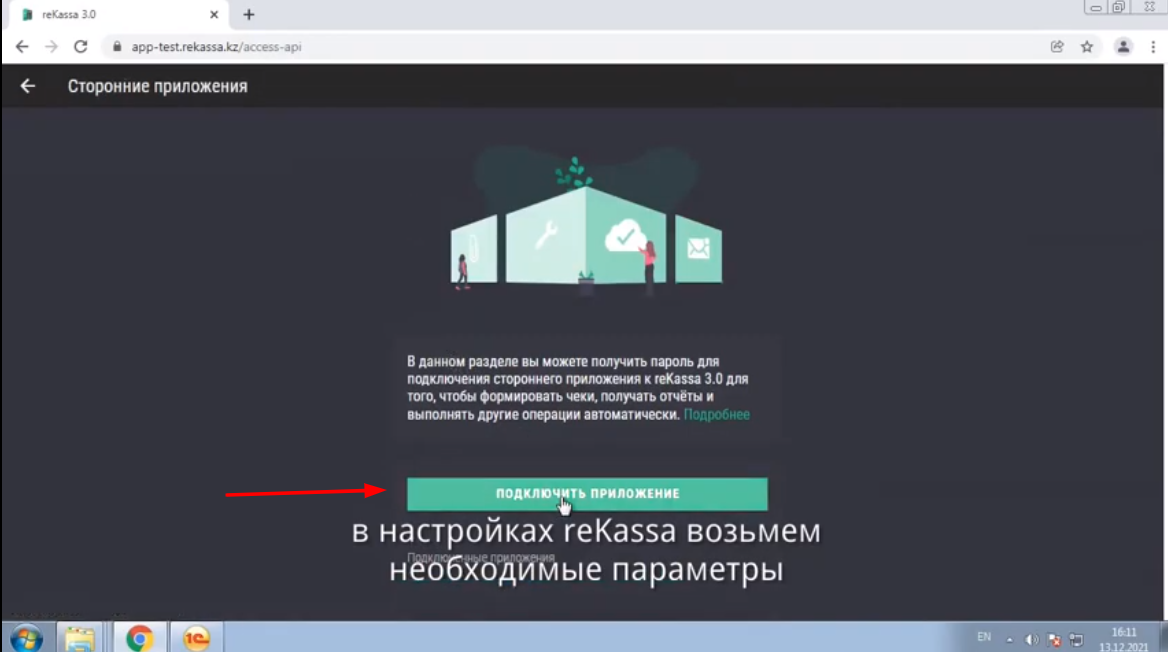Click the EN language indicator in the tray

(x=984, y=637)
